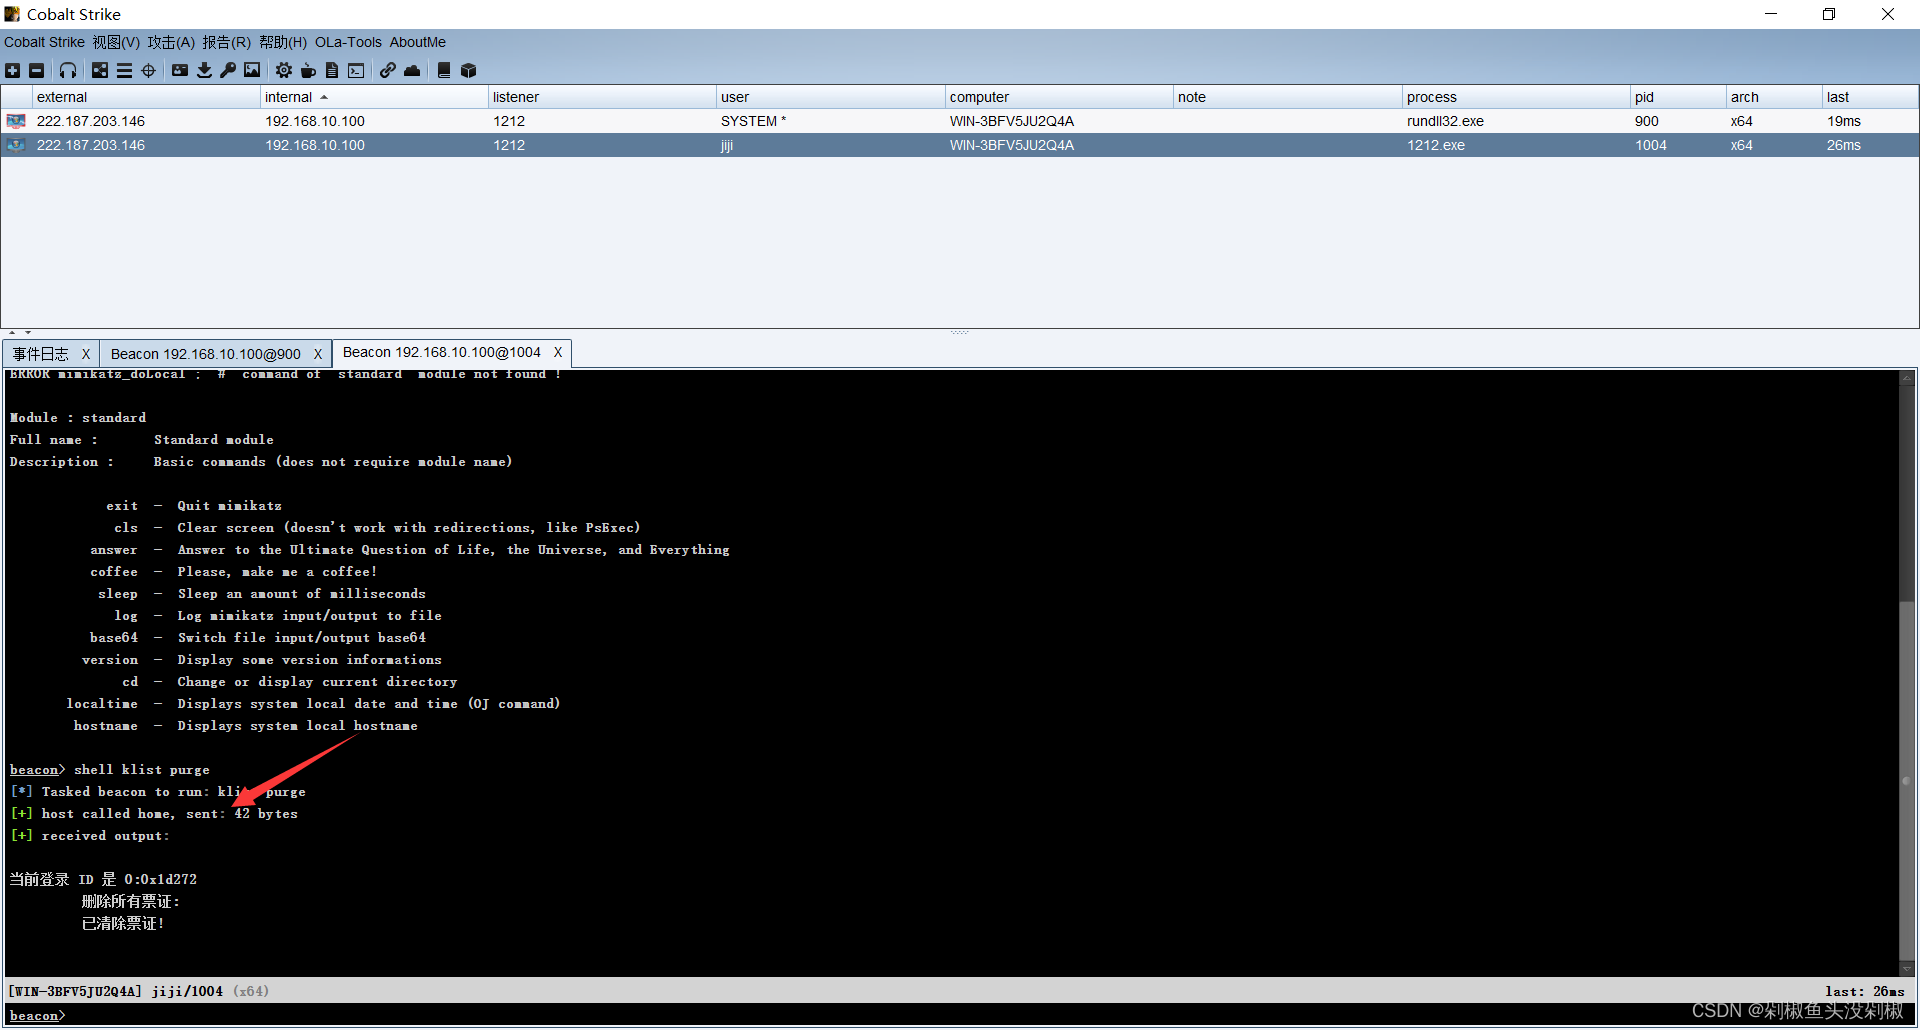The image size is (1920, 1030).
Task: Sort sessions by process column
Action: 1516,97
